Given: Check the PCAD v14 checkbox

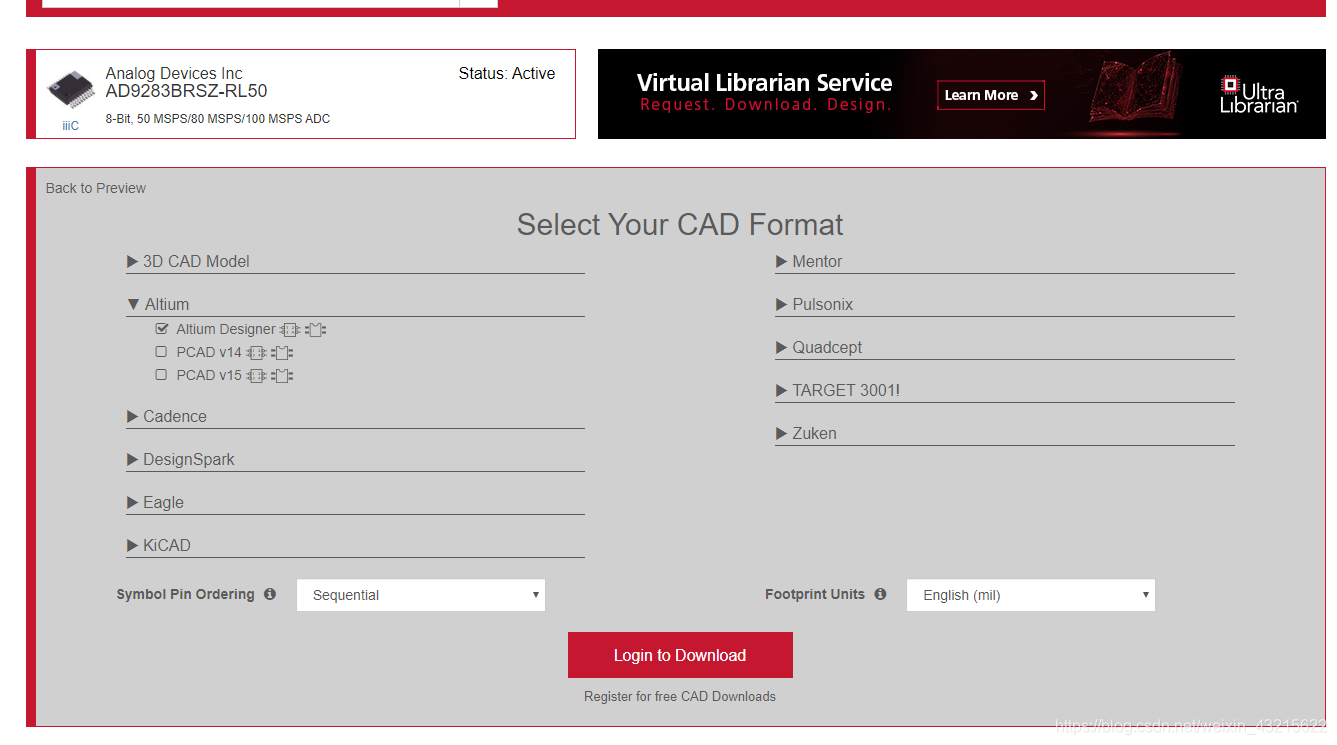Looking at the screenshot, I should pos(161,352).
